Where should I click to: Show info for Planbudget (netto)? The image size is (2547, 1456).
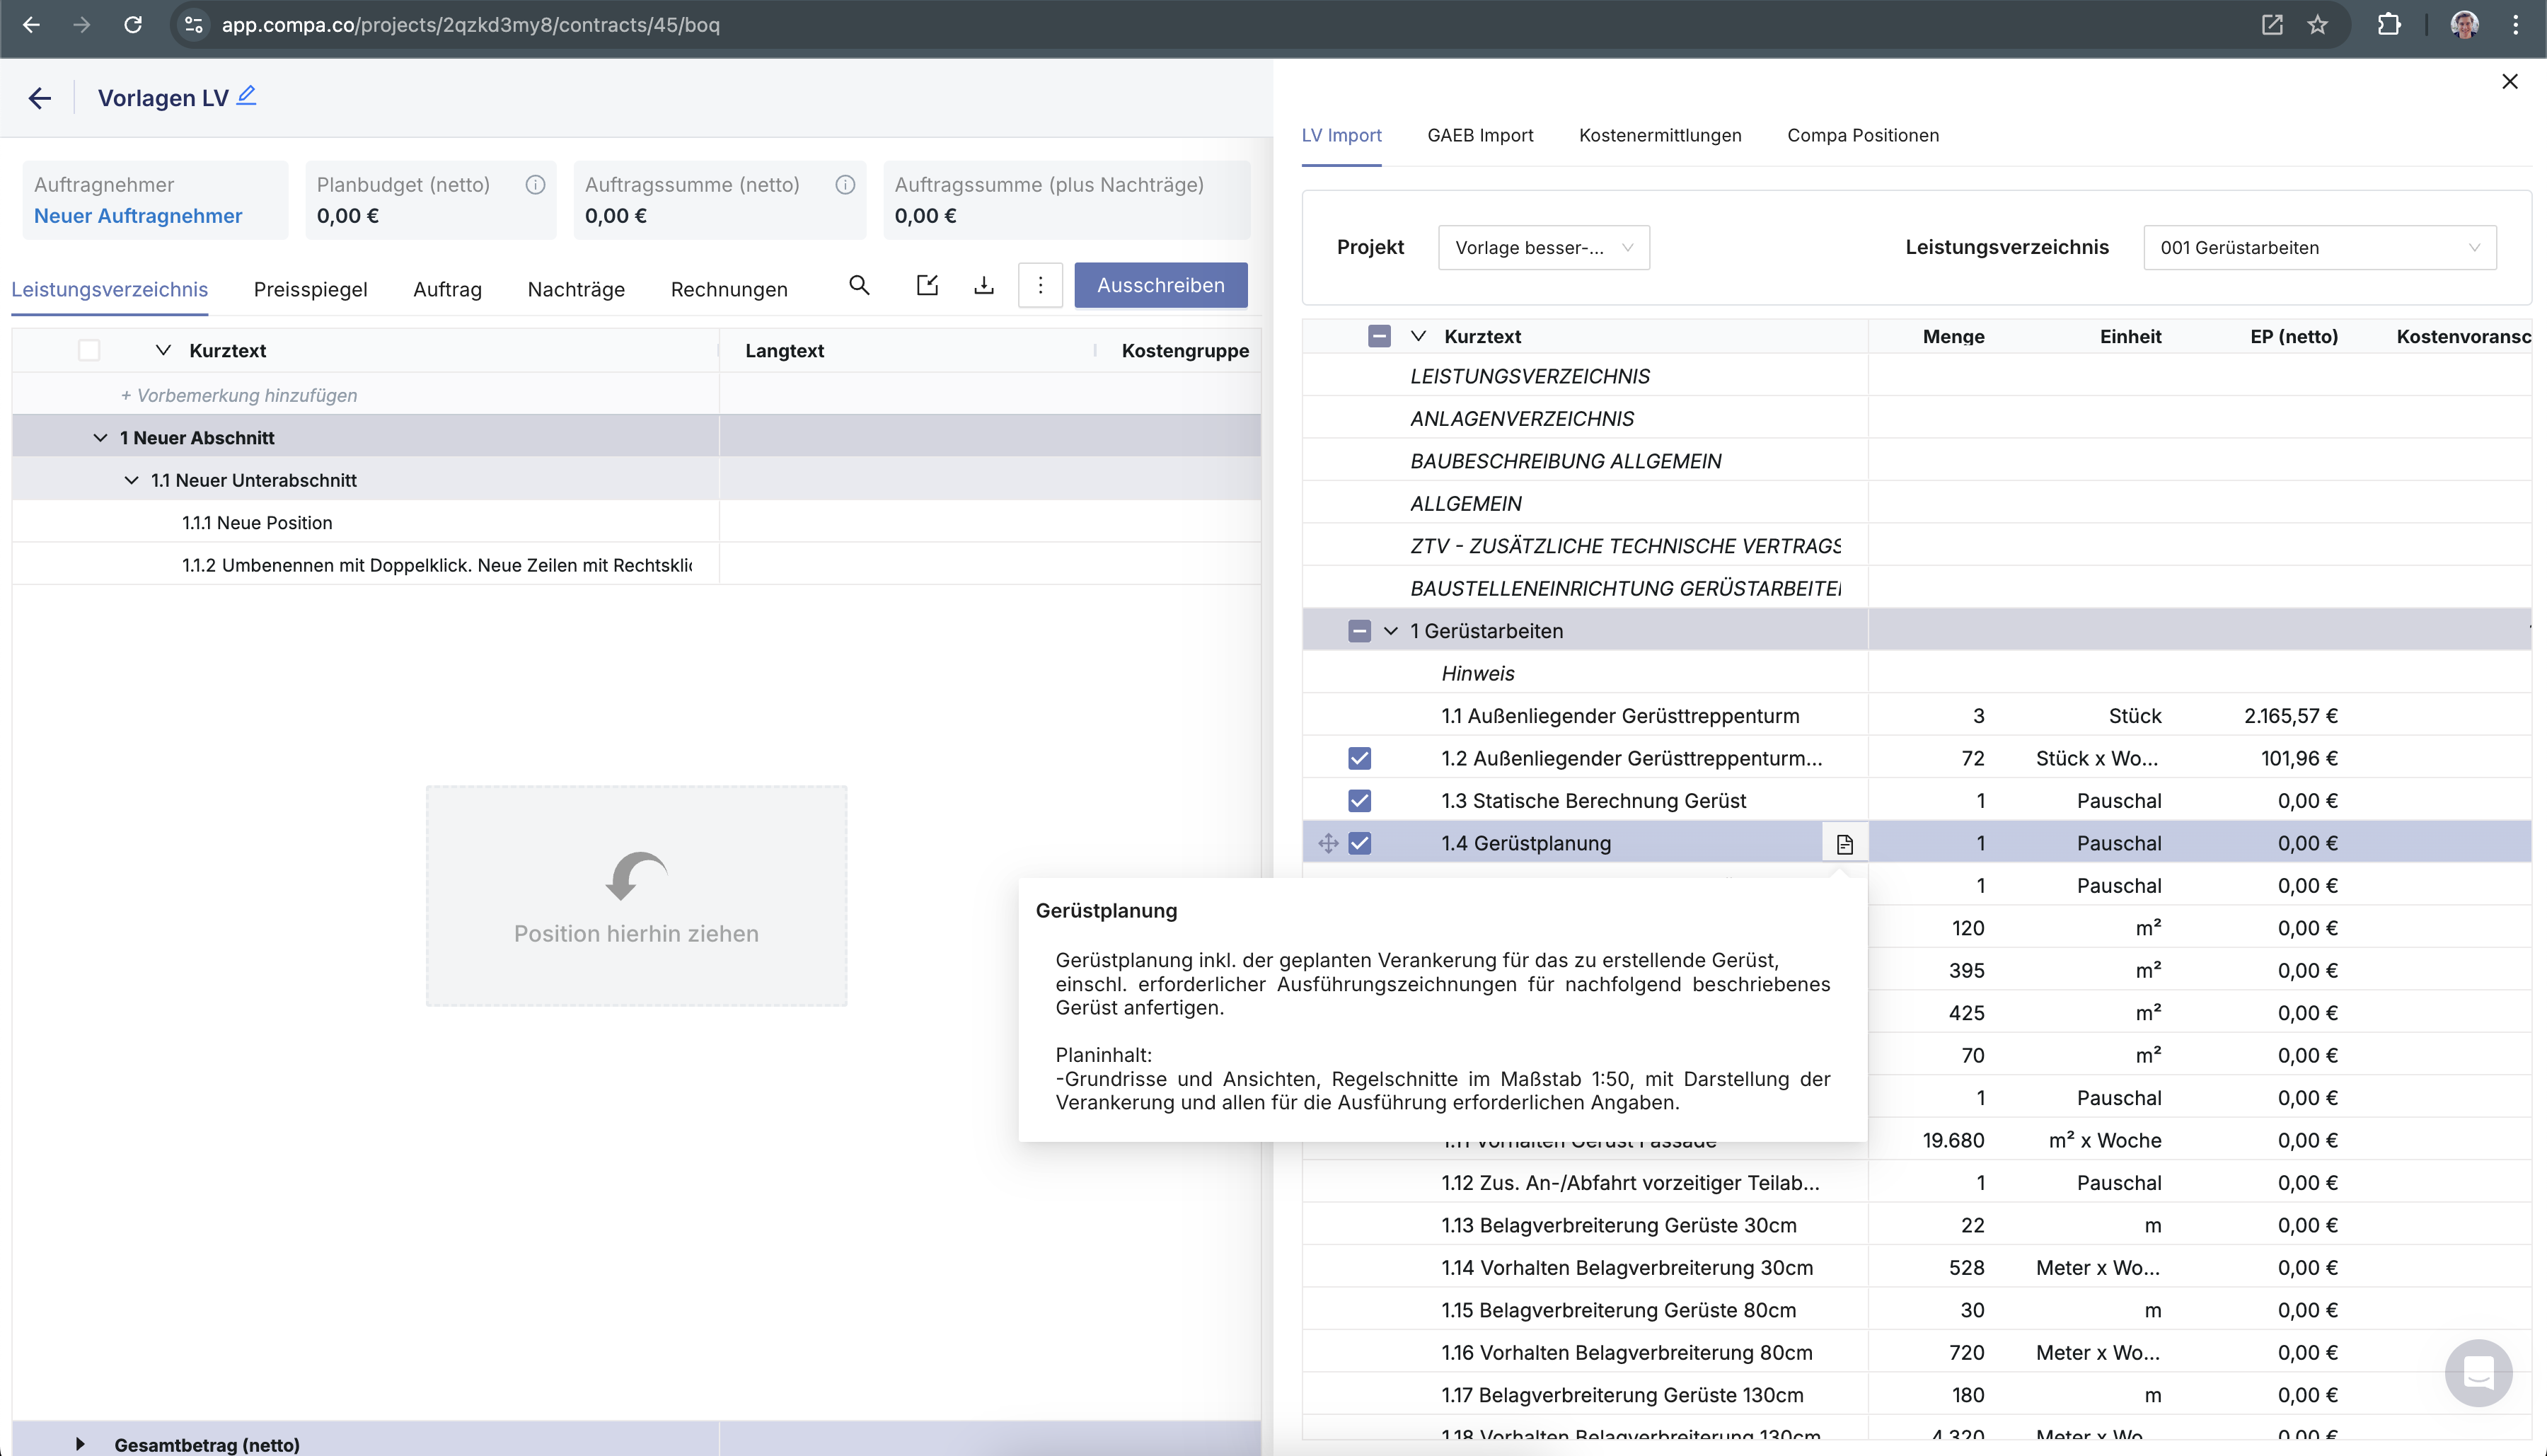tap(535, 184)
